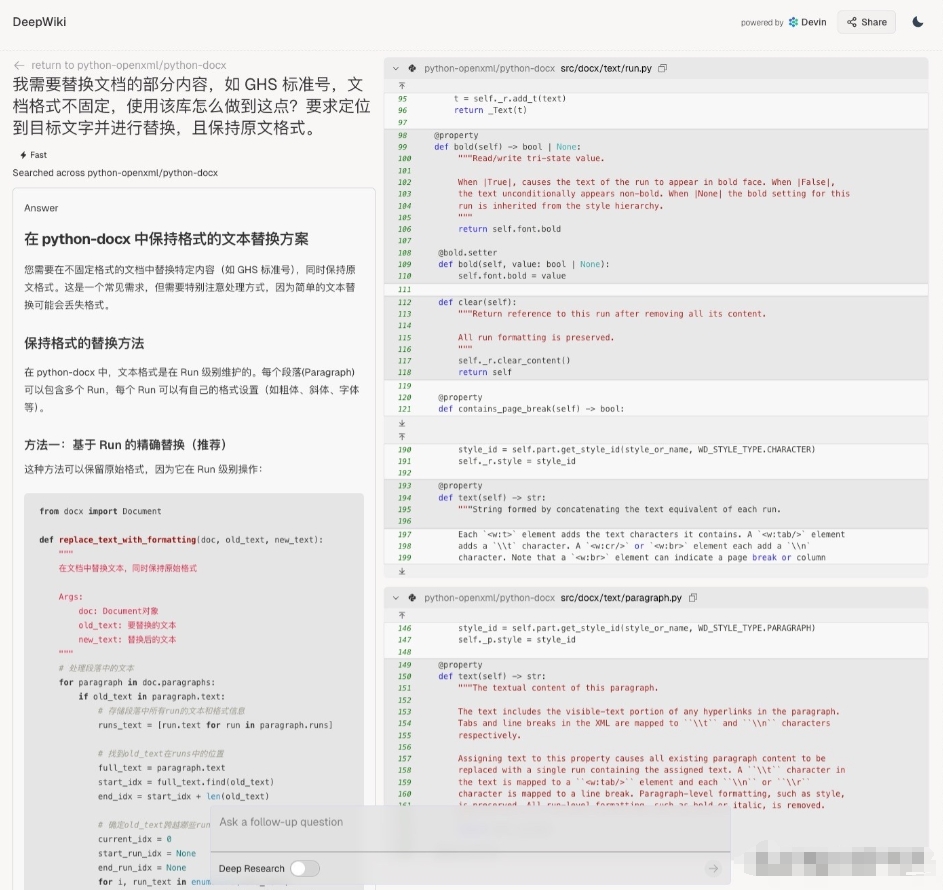Collapse the paragraph.py code panel chevron
943x890 pixels.
click(x=396, y=598)
